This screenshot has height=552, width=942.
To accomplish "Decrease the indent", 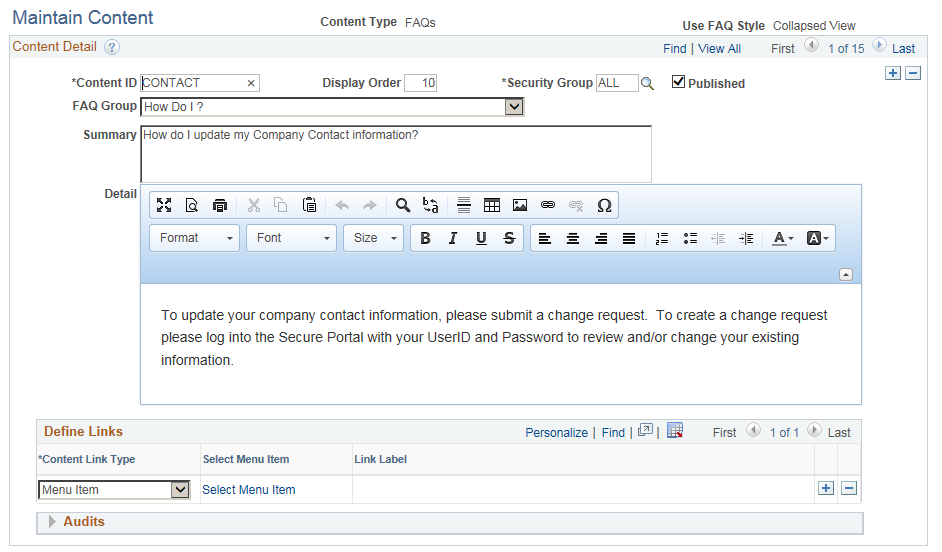I will (x=719, y=238).
